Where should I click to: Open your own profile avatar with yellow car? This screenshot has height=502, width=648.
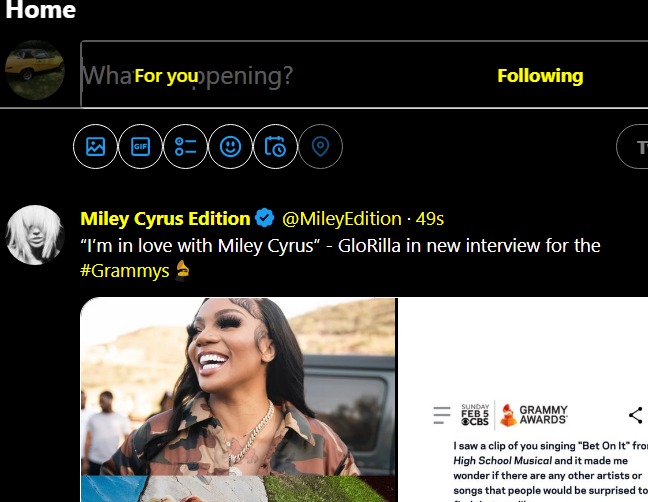pyautogui.click(x=35, y=70)
